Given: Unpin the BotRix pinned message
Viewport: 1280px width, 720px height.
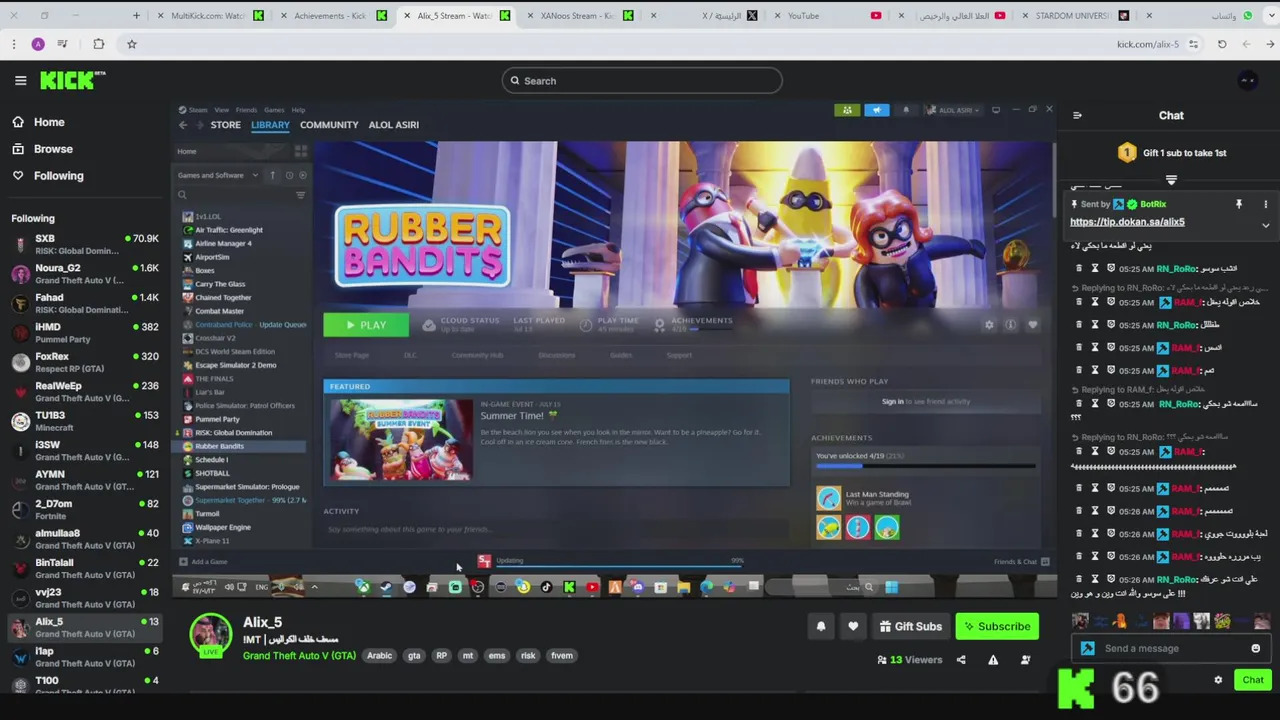Looking at the screenshot, I should [1239, 204].
